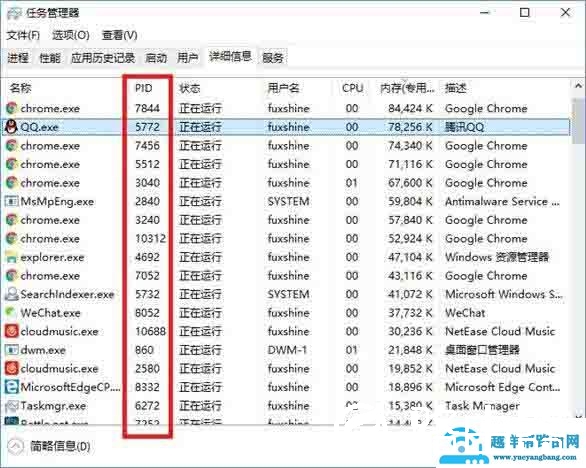Click the QQ.exe penguin icon

pyautogui.click(x=11, y=127)
